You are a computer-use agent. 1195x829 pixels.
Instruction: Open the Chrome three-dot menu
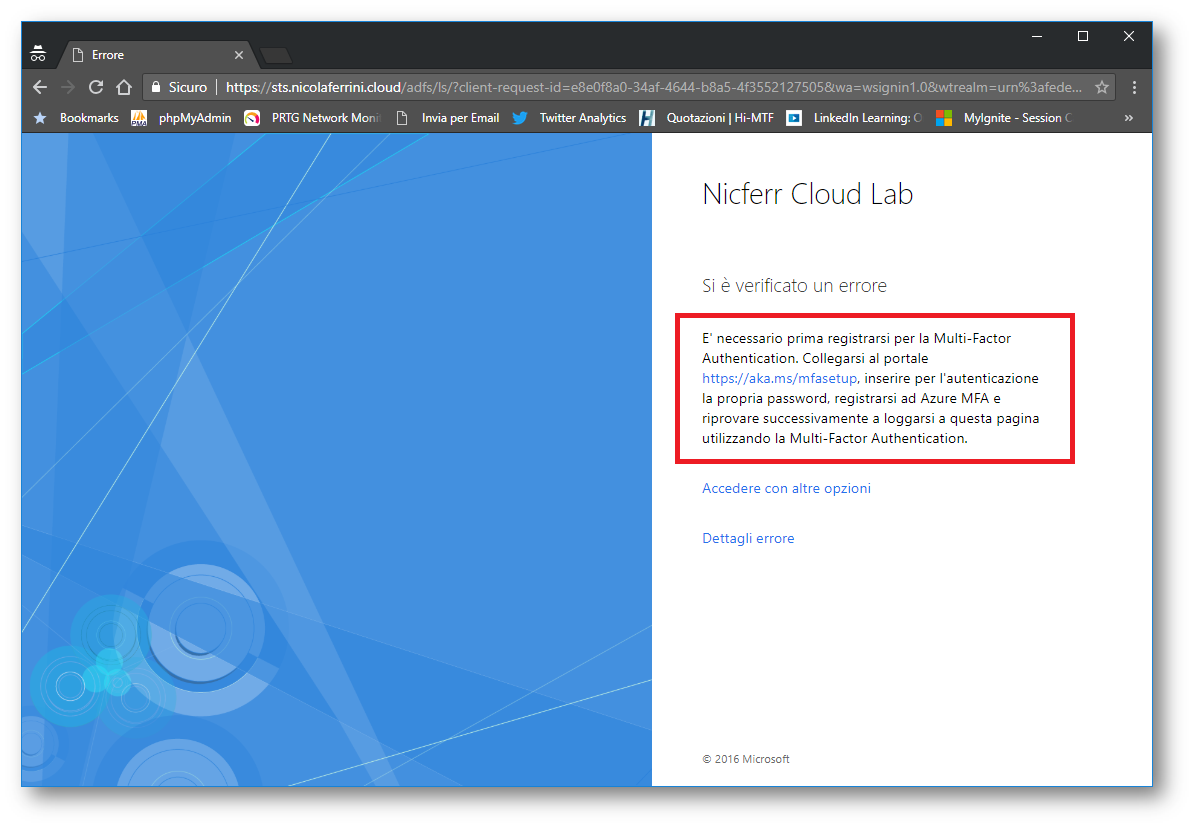pos(1134,87)
